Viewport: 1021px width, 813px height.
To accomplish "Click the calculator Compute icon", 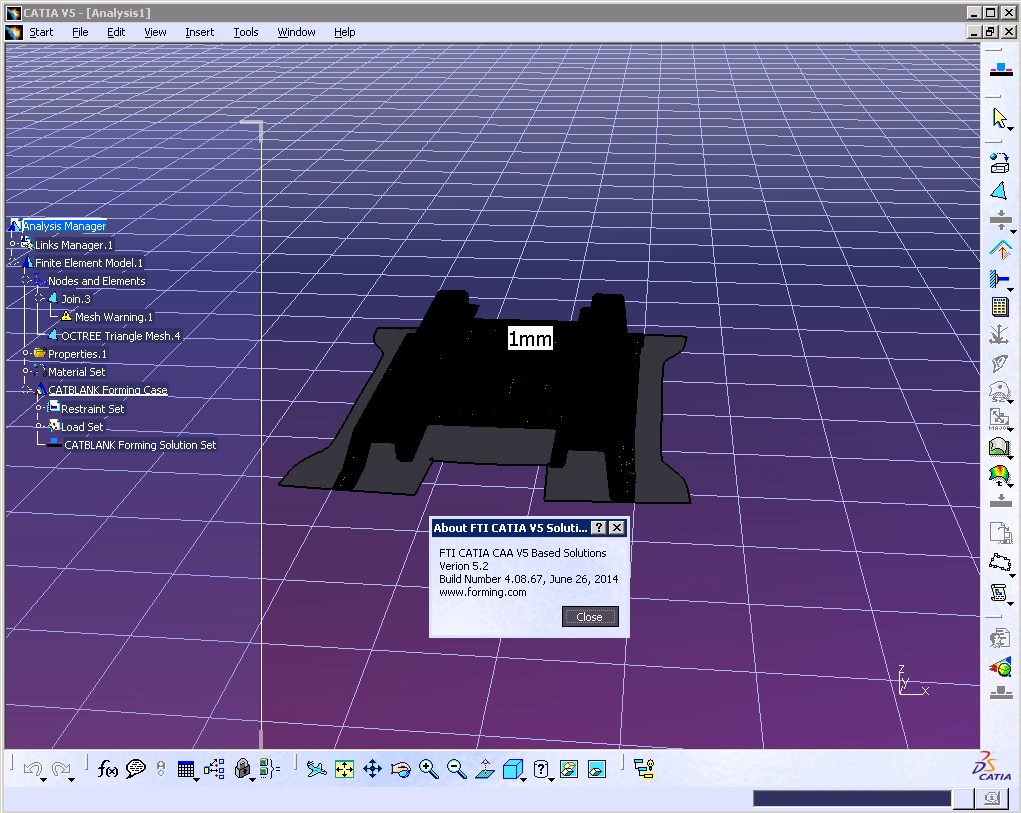I will (1000, 307).
